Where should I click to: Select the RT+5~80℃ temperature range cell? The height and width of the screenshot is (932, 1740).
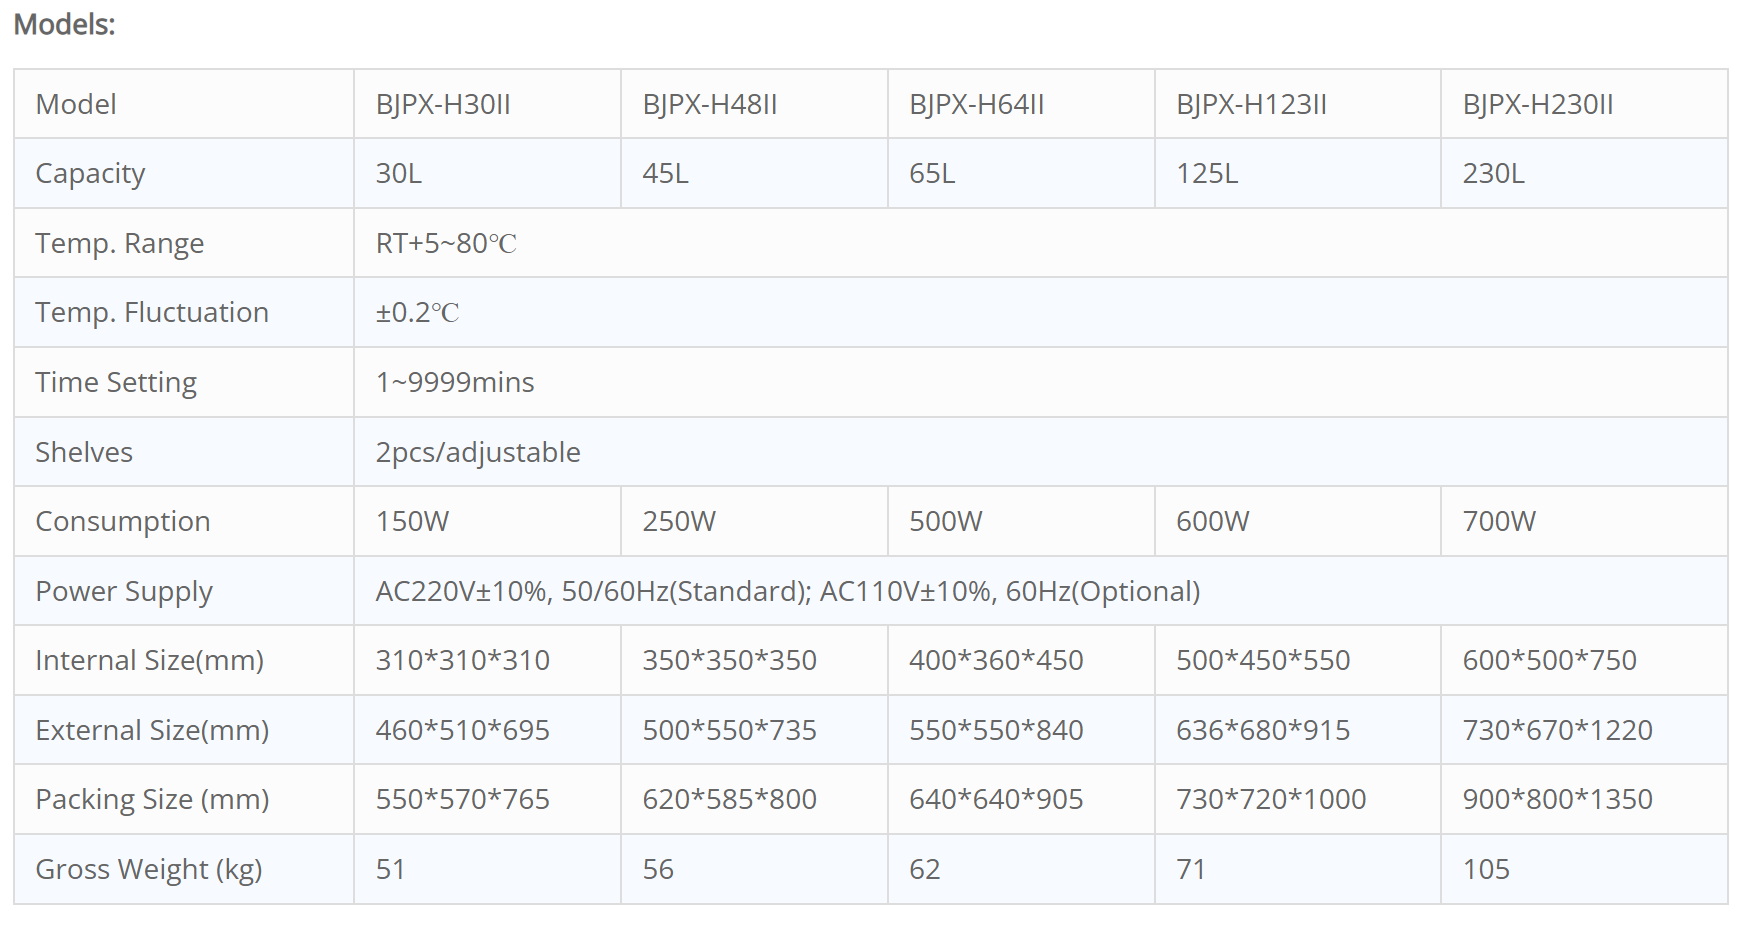446,244
